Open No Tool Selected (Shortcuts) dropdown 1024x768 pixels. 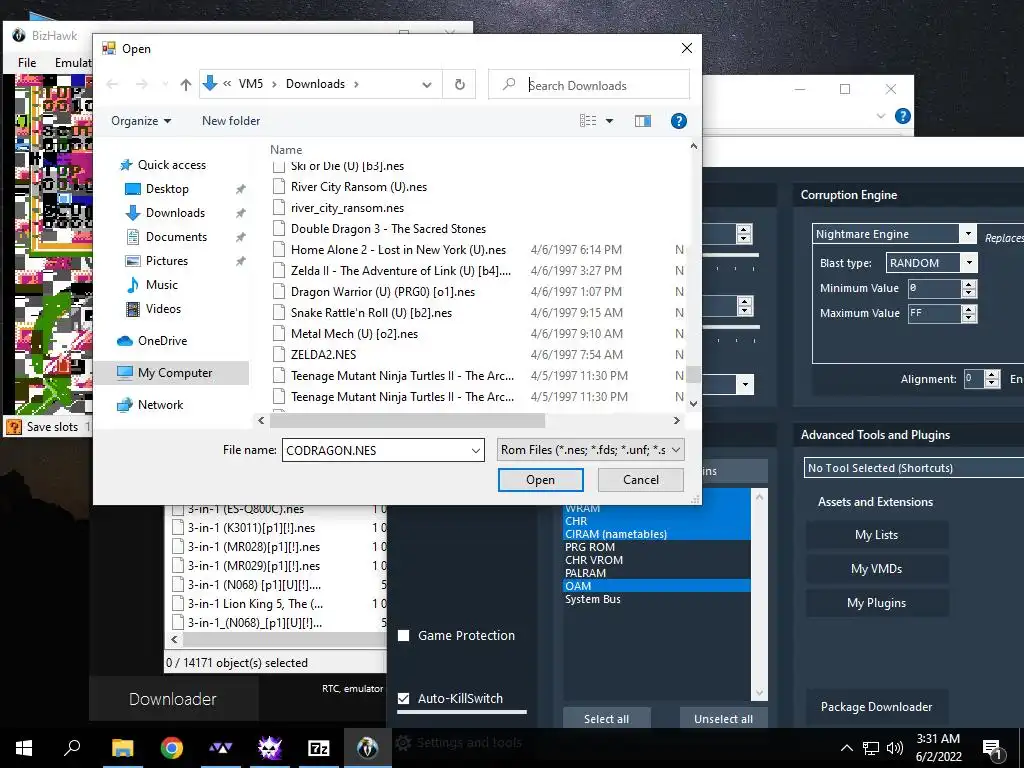coord(914,468)
